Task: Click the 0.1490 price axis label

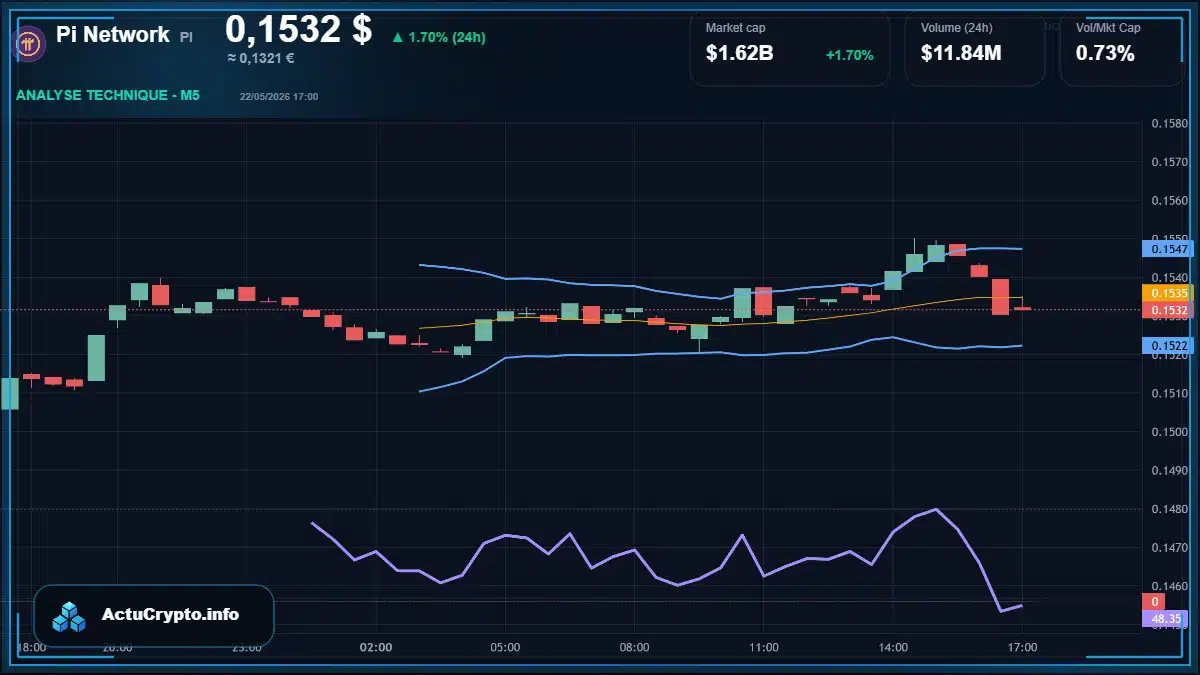Action: tap(1169, 471)
